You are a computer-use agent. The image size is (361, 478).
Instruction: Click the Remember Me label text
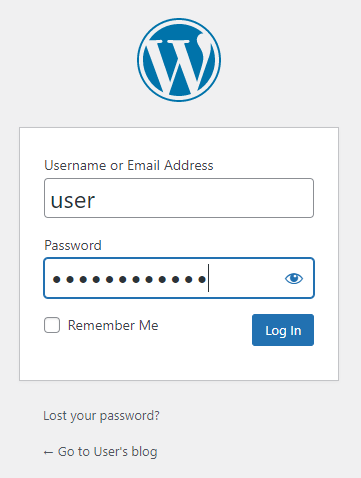coord(113,325)
